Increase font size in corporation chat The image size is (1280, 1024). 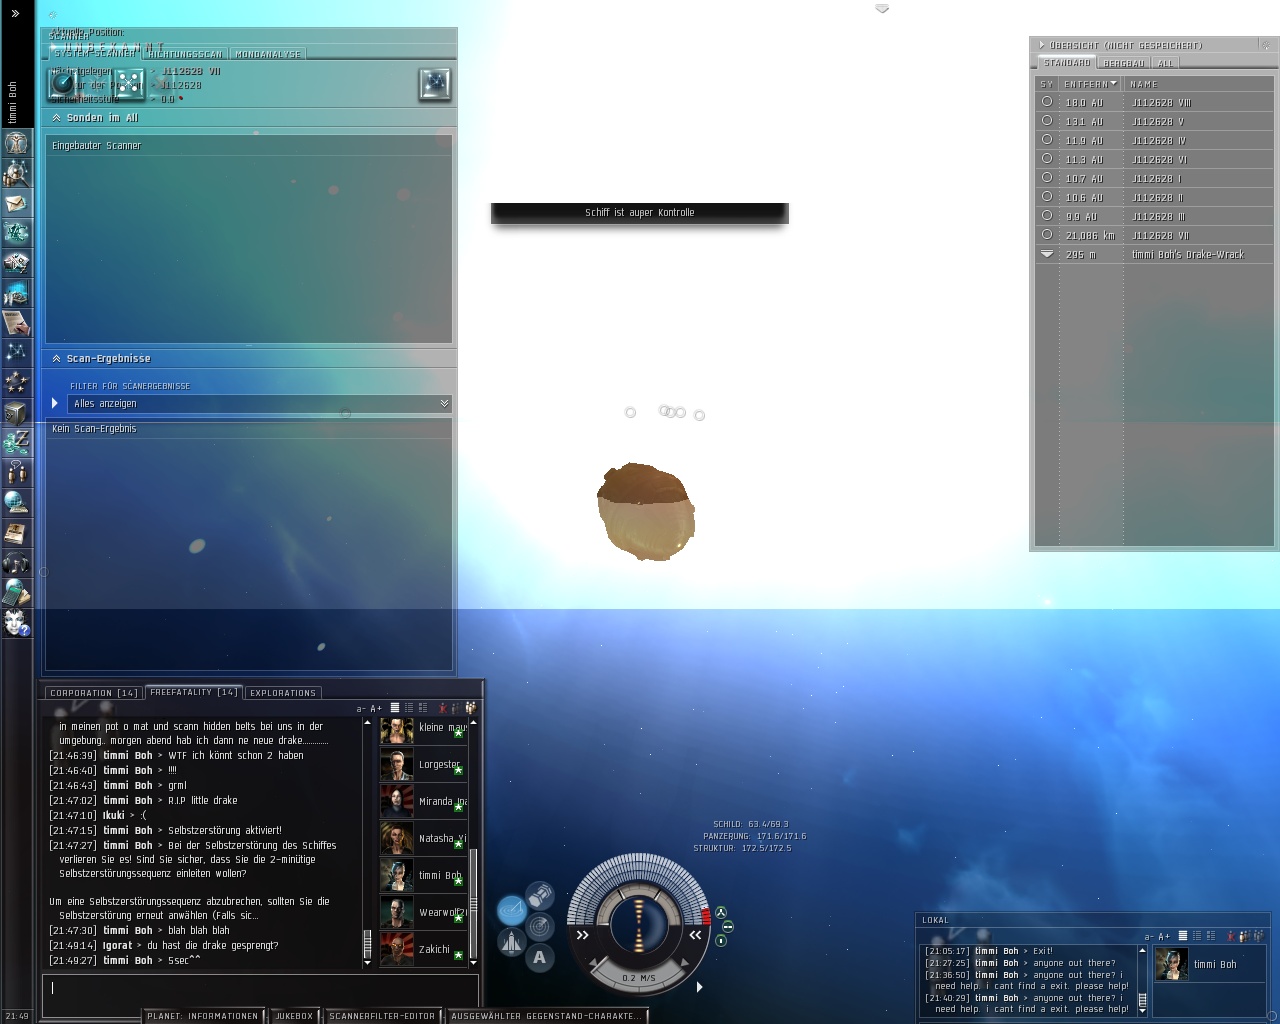coord(376,709)
